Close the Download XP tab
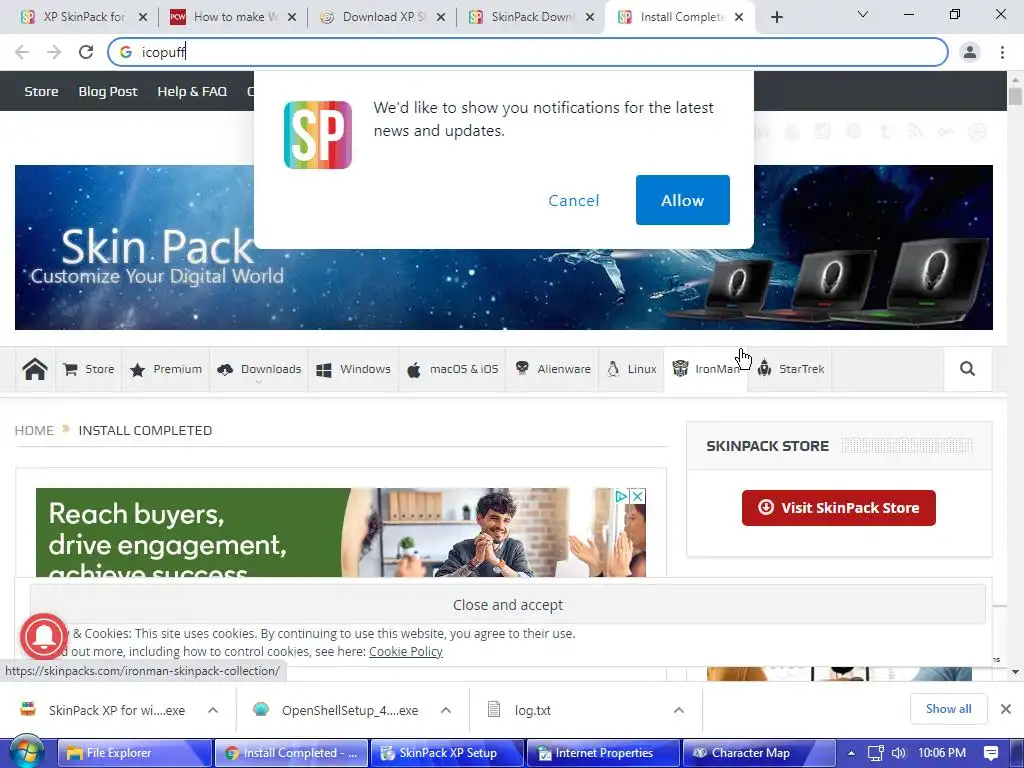The width and height of the screenshot is (1024, 768). pyautogui.click(x=441, y=17)
